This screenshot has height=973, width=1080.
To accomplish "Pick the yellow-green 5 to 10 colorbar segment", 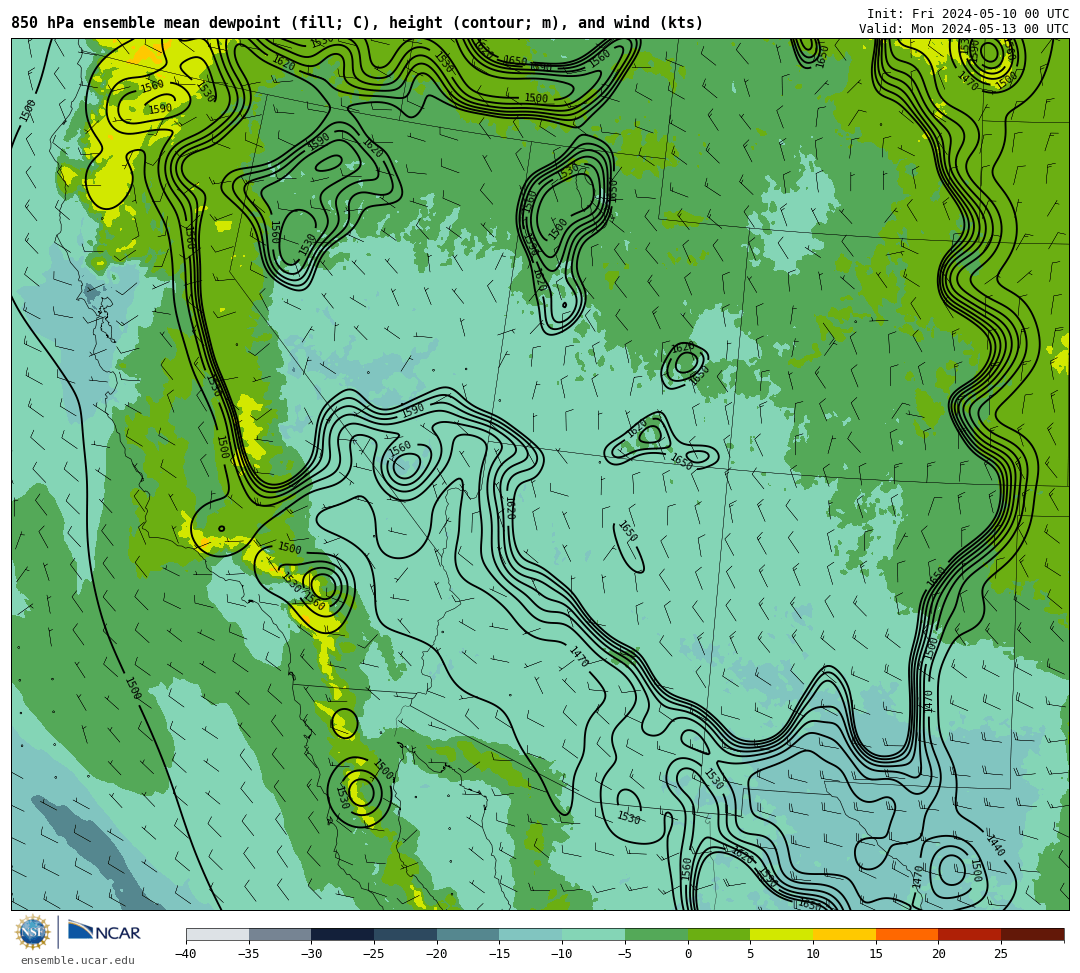I will (x=782, y=934).
